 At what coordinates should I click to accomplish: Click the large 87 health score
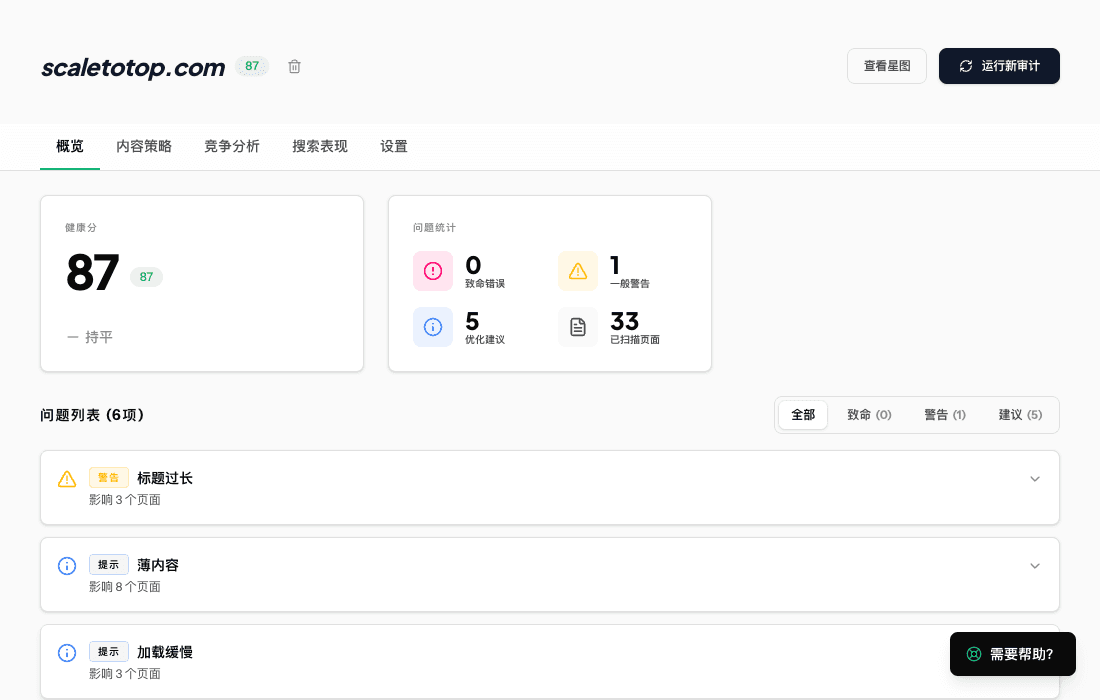(x=93, y=273)
